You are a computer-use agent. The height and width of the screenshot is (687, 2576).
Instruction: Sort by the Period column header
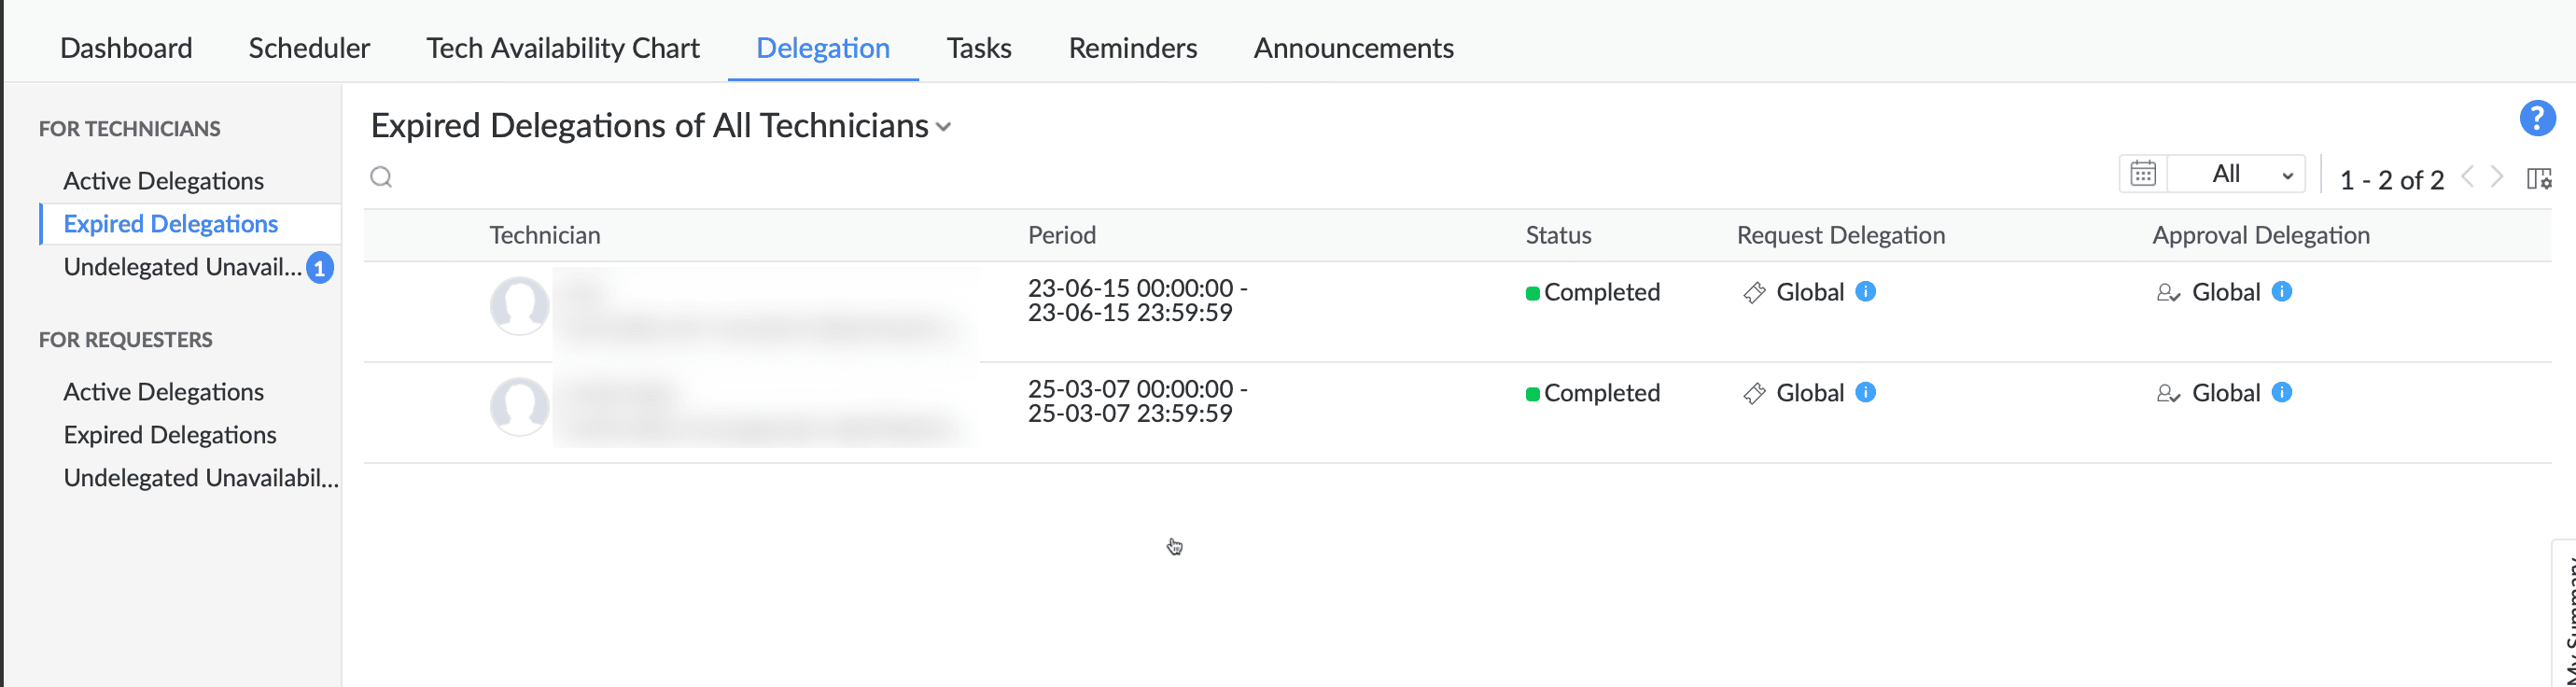point(1062,235)
